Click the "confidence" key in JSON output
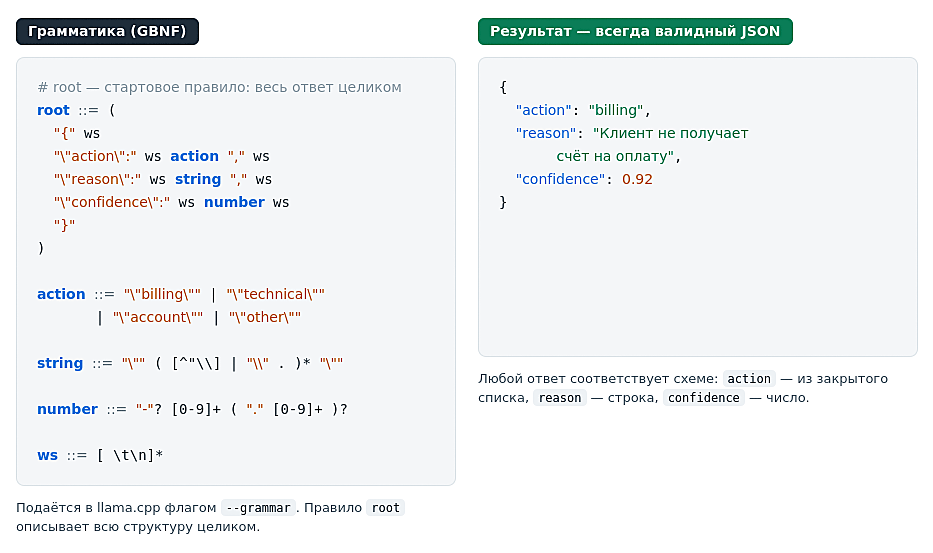The height and width of the screenshot is (553, 933). tap(560, 179)
